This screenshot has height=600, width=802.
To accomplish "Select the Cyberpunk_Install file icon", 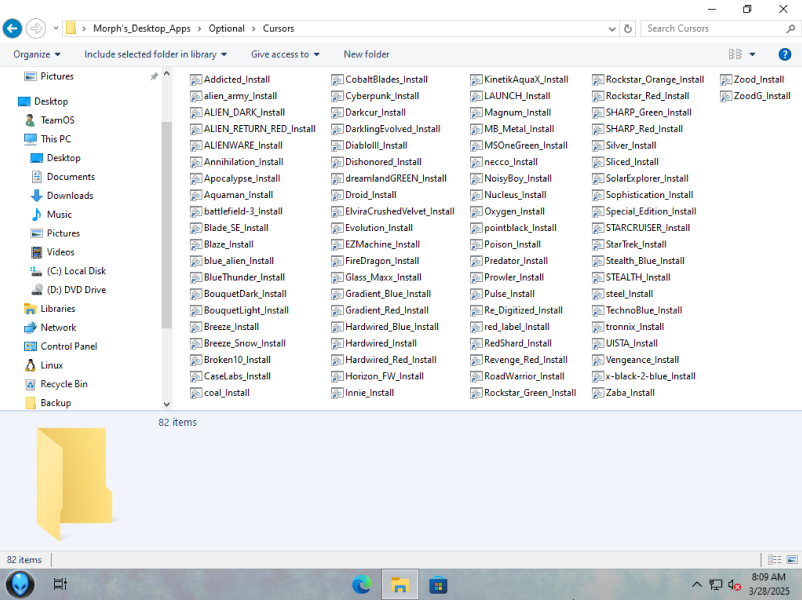I will (x=337, y=96).
